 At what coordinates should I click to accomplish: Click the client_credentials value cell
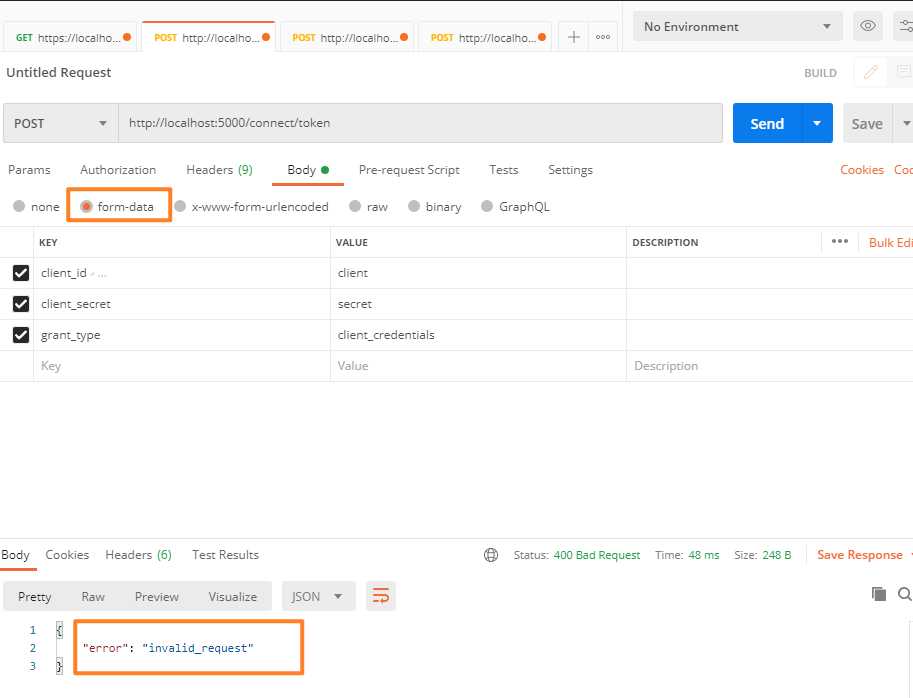pyautogui.click(x=478, y=335)
